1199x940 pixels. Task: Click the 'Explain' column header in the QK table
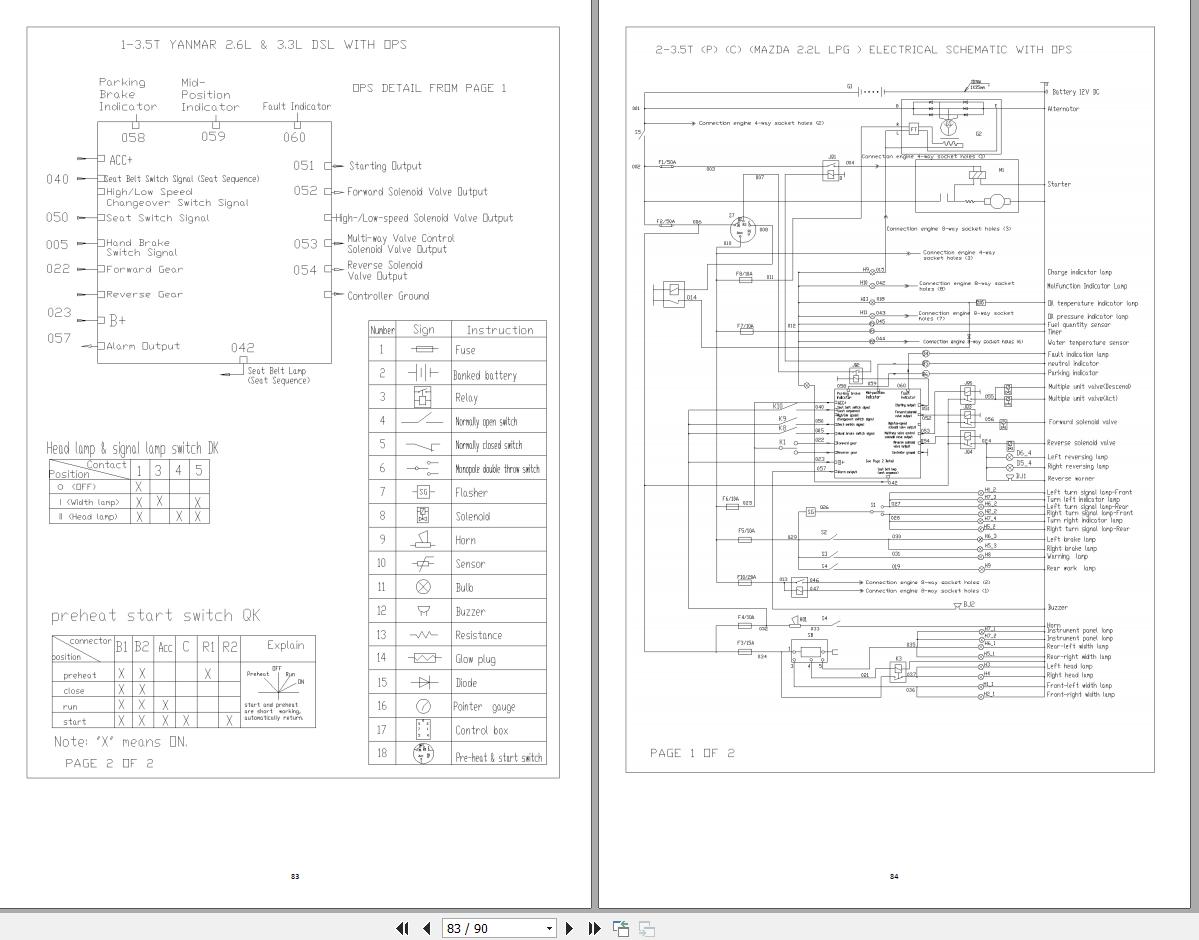point(285,646)
